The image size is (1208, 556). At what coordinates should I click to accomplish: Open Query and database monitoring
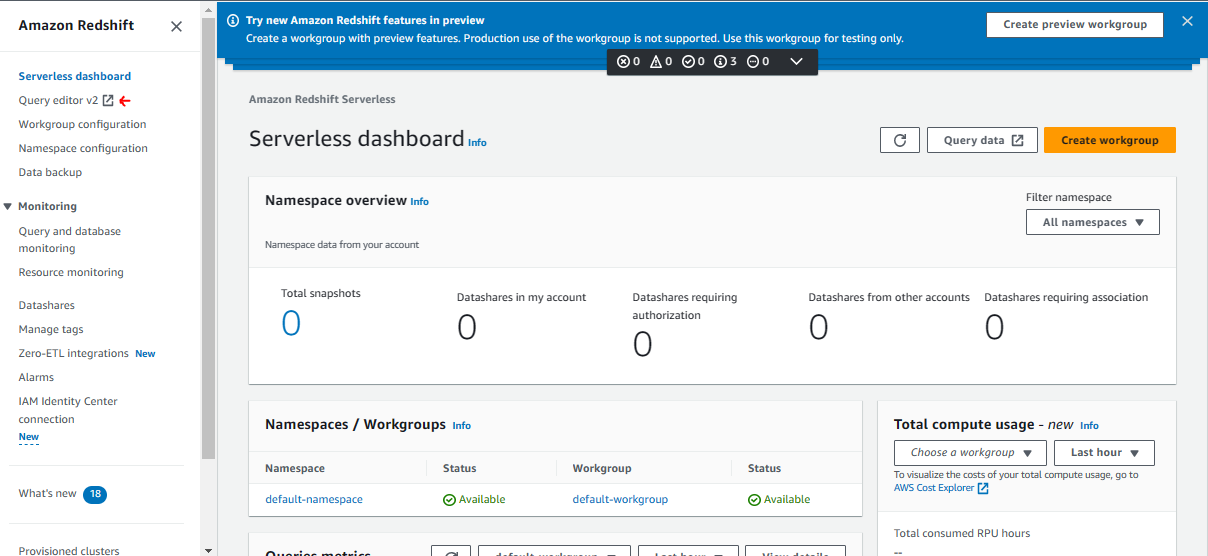[x=70, y=240]
